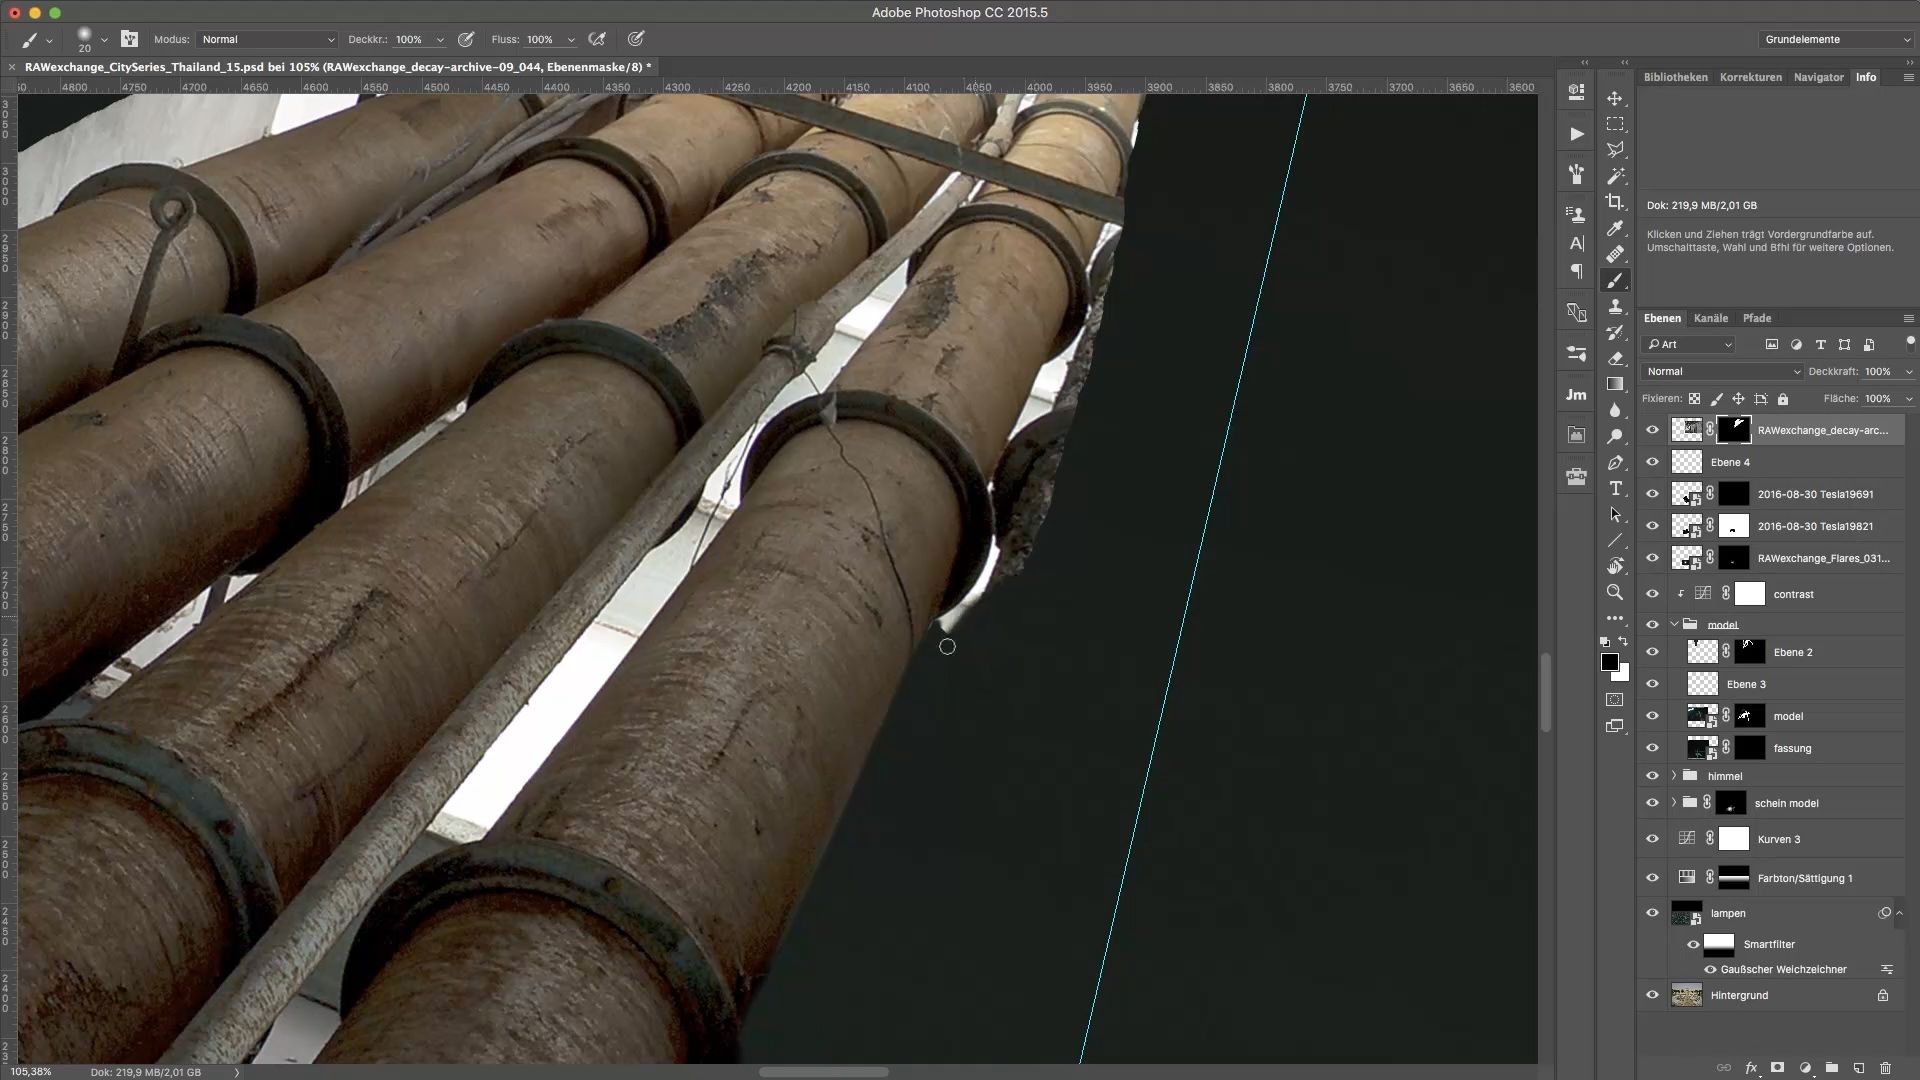Select the Move tool
Viewport: 1920px width, 1080px height.
[x=1615, y=98]
